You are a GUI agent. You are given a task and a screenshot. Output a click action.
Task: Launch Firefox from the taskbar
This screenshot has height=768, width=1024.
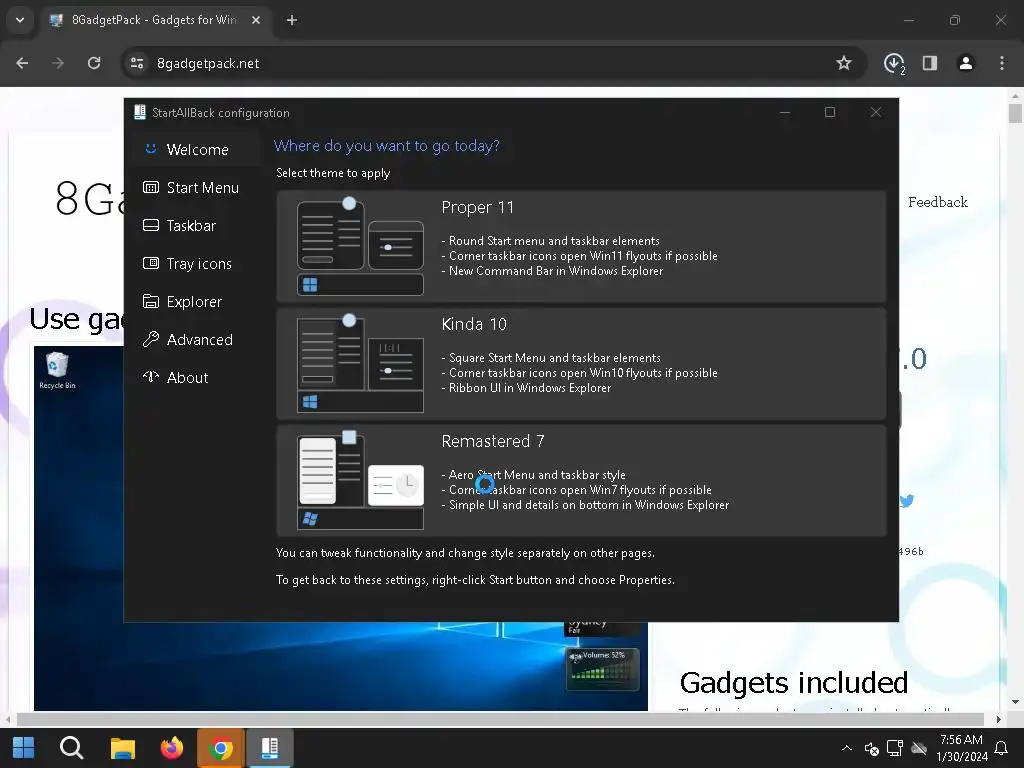(x=172, y=748)
